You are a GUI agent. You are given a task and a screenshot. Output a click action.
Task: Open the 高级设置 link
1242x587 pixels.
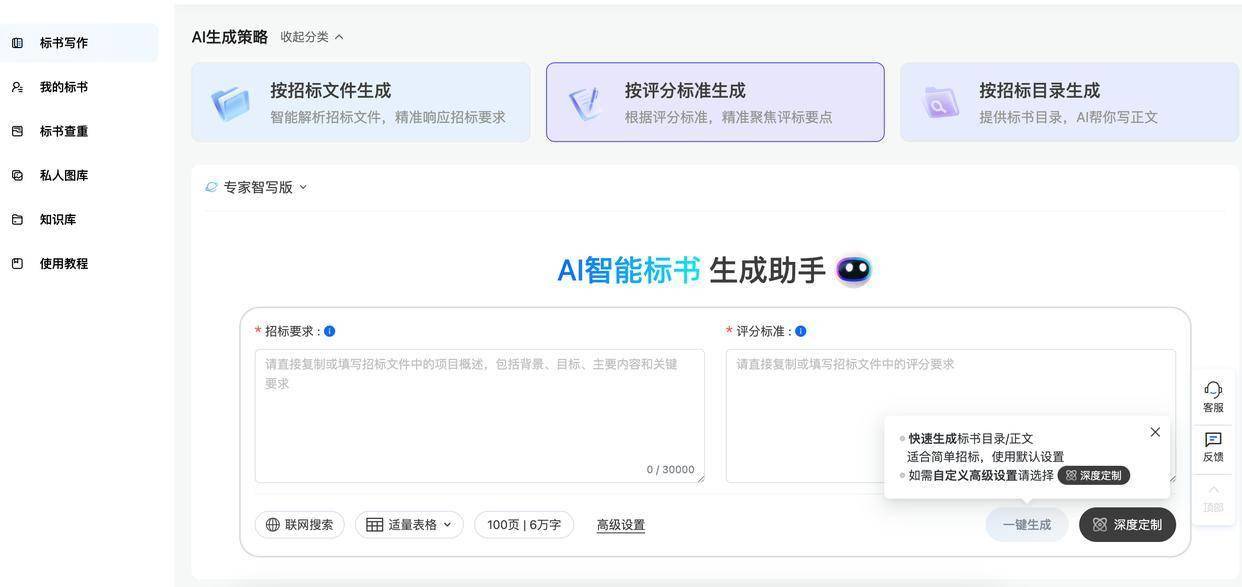click(x=620, y=525)
